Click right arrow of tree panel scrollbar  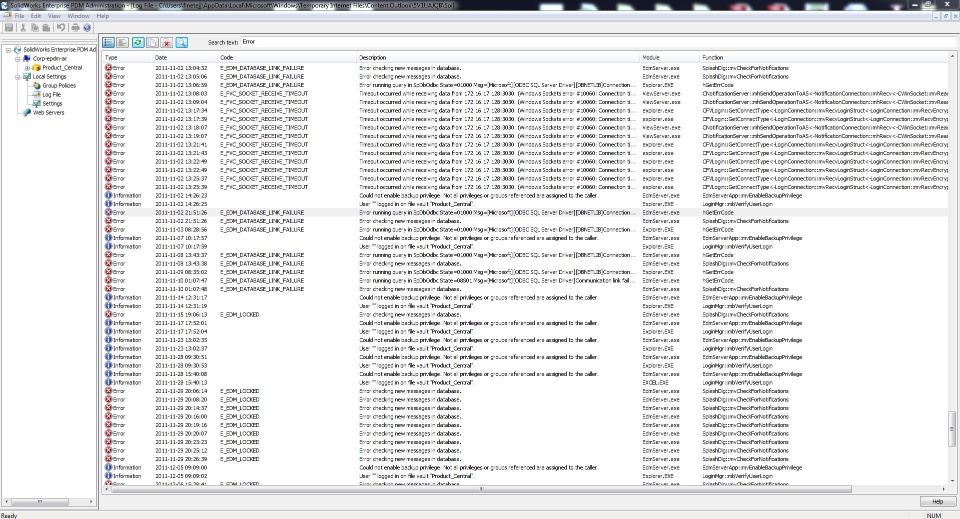point(91,501)
